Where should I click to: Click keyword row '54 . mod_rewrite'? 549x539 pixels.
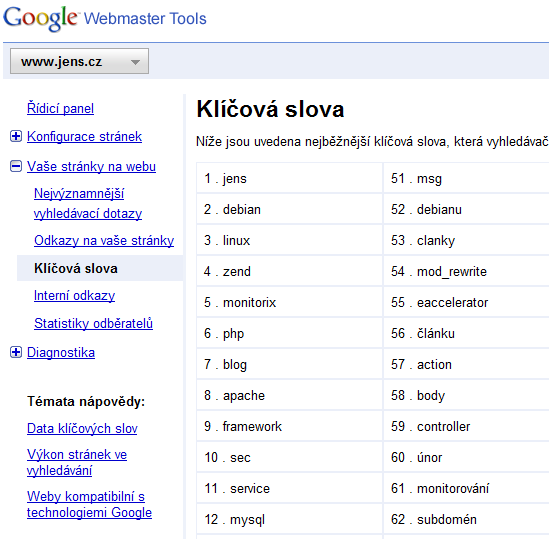pos(466,271)
